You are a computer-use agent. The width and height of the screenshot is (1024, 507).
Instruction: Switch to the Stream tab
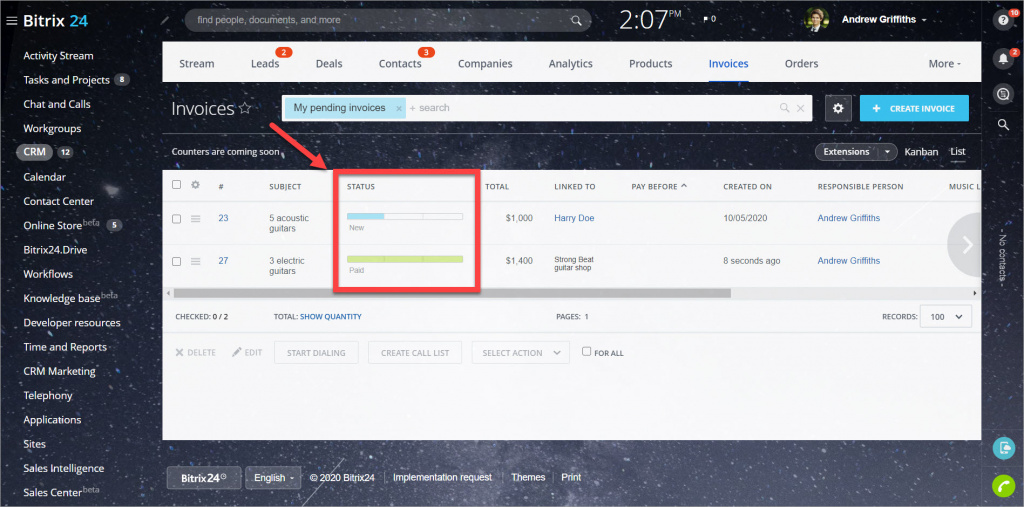coord(197,63)
